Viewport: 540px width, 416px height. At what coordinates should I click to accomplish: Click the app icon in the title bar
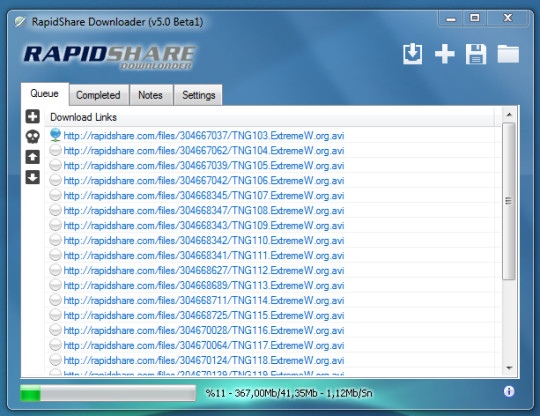point(20,22)
